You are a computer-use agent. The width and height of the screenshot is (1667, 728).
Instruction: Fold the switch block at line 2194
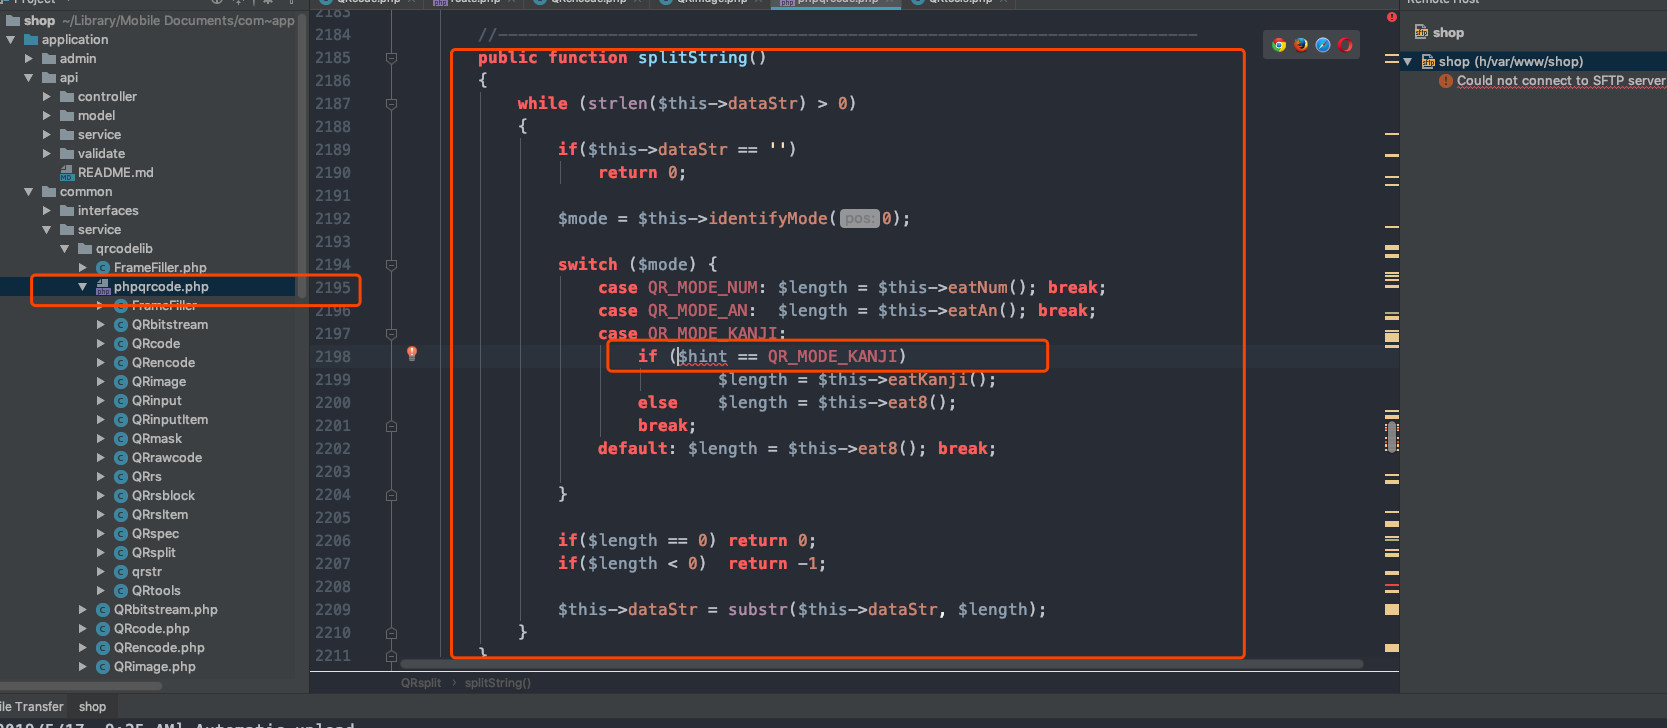tap(391, 265)
